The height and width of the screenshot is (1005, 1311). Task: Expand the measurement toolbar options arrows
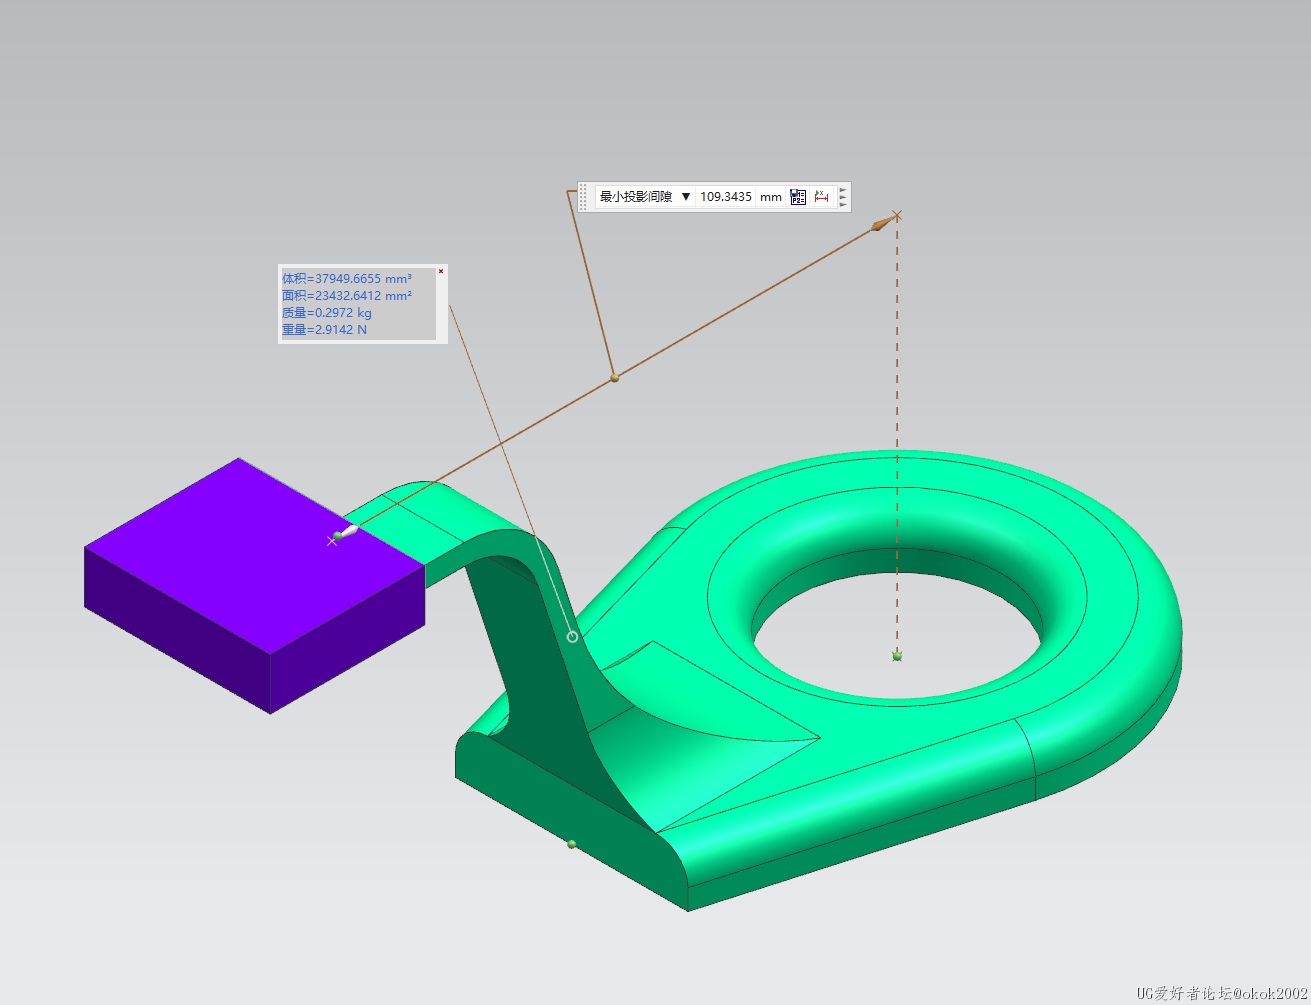pos(844,197)
